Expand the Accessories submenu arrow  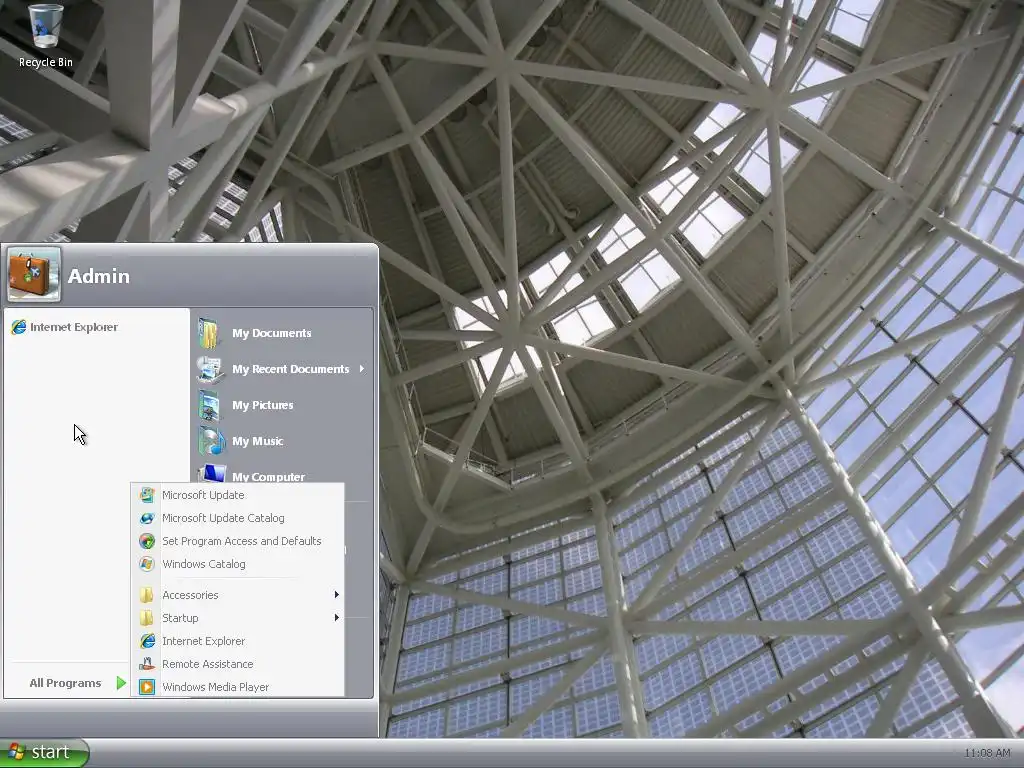click(336, 594)
